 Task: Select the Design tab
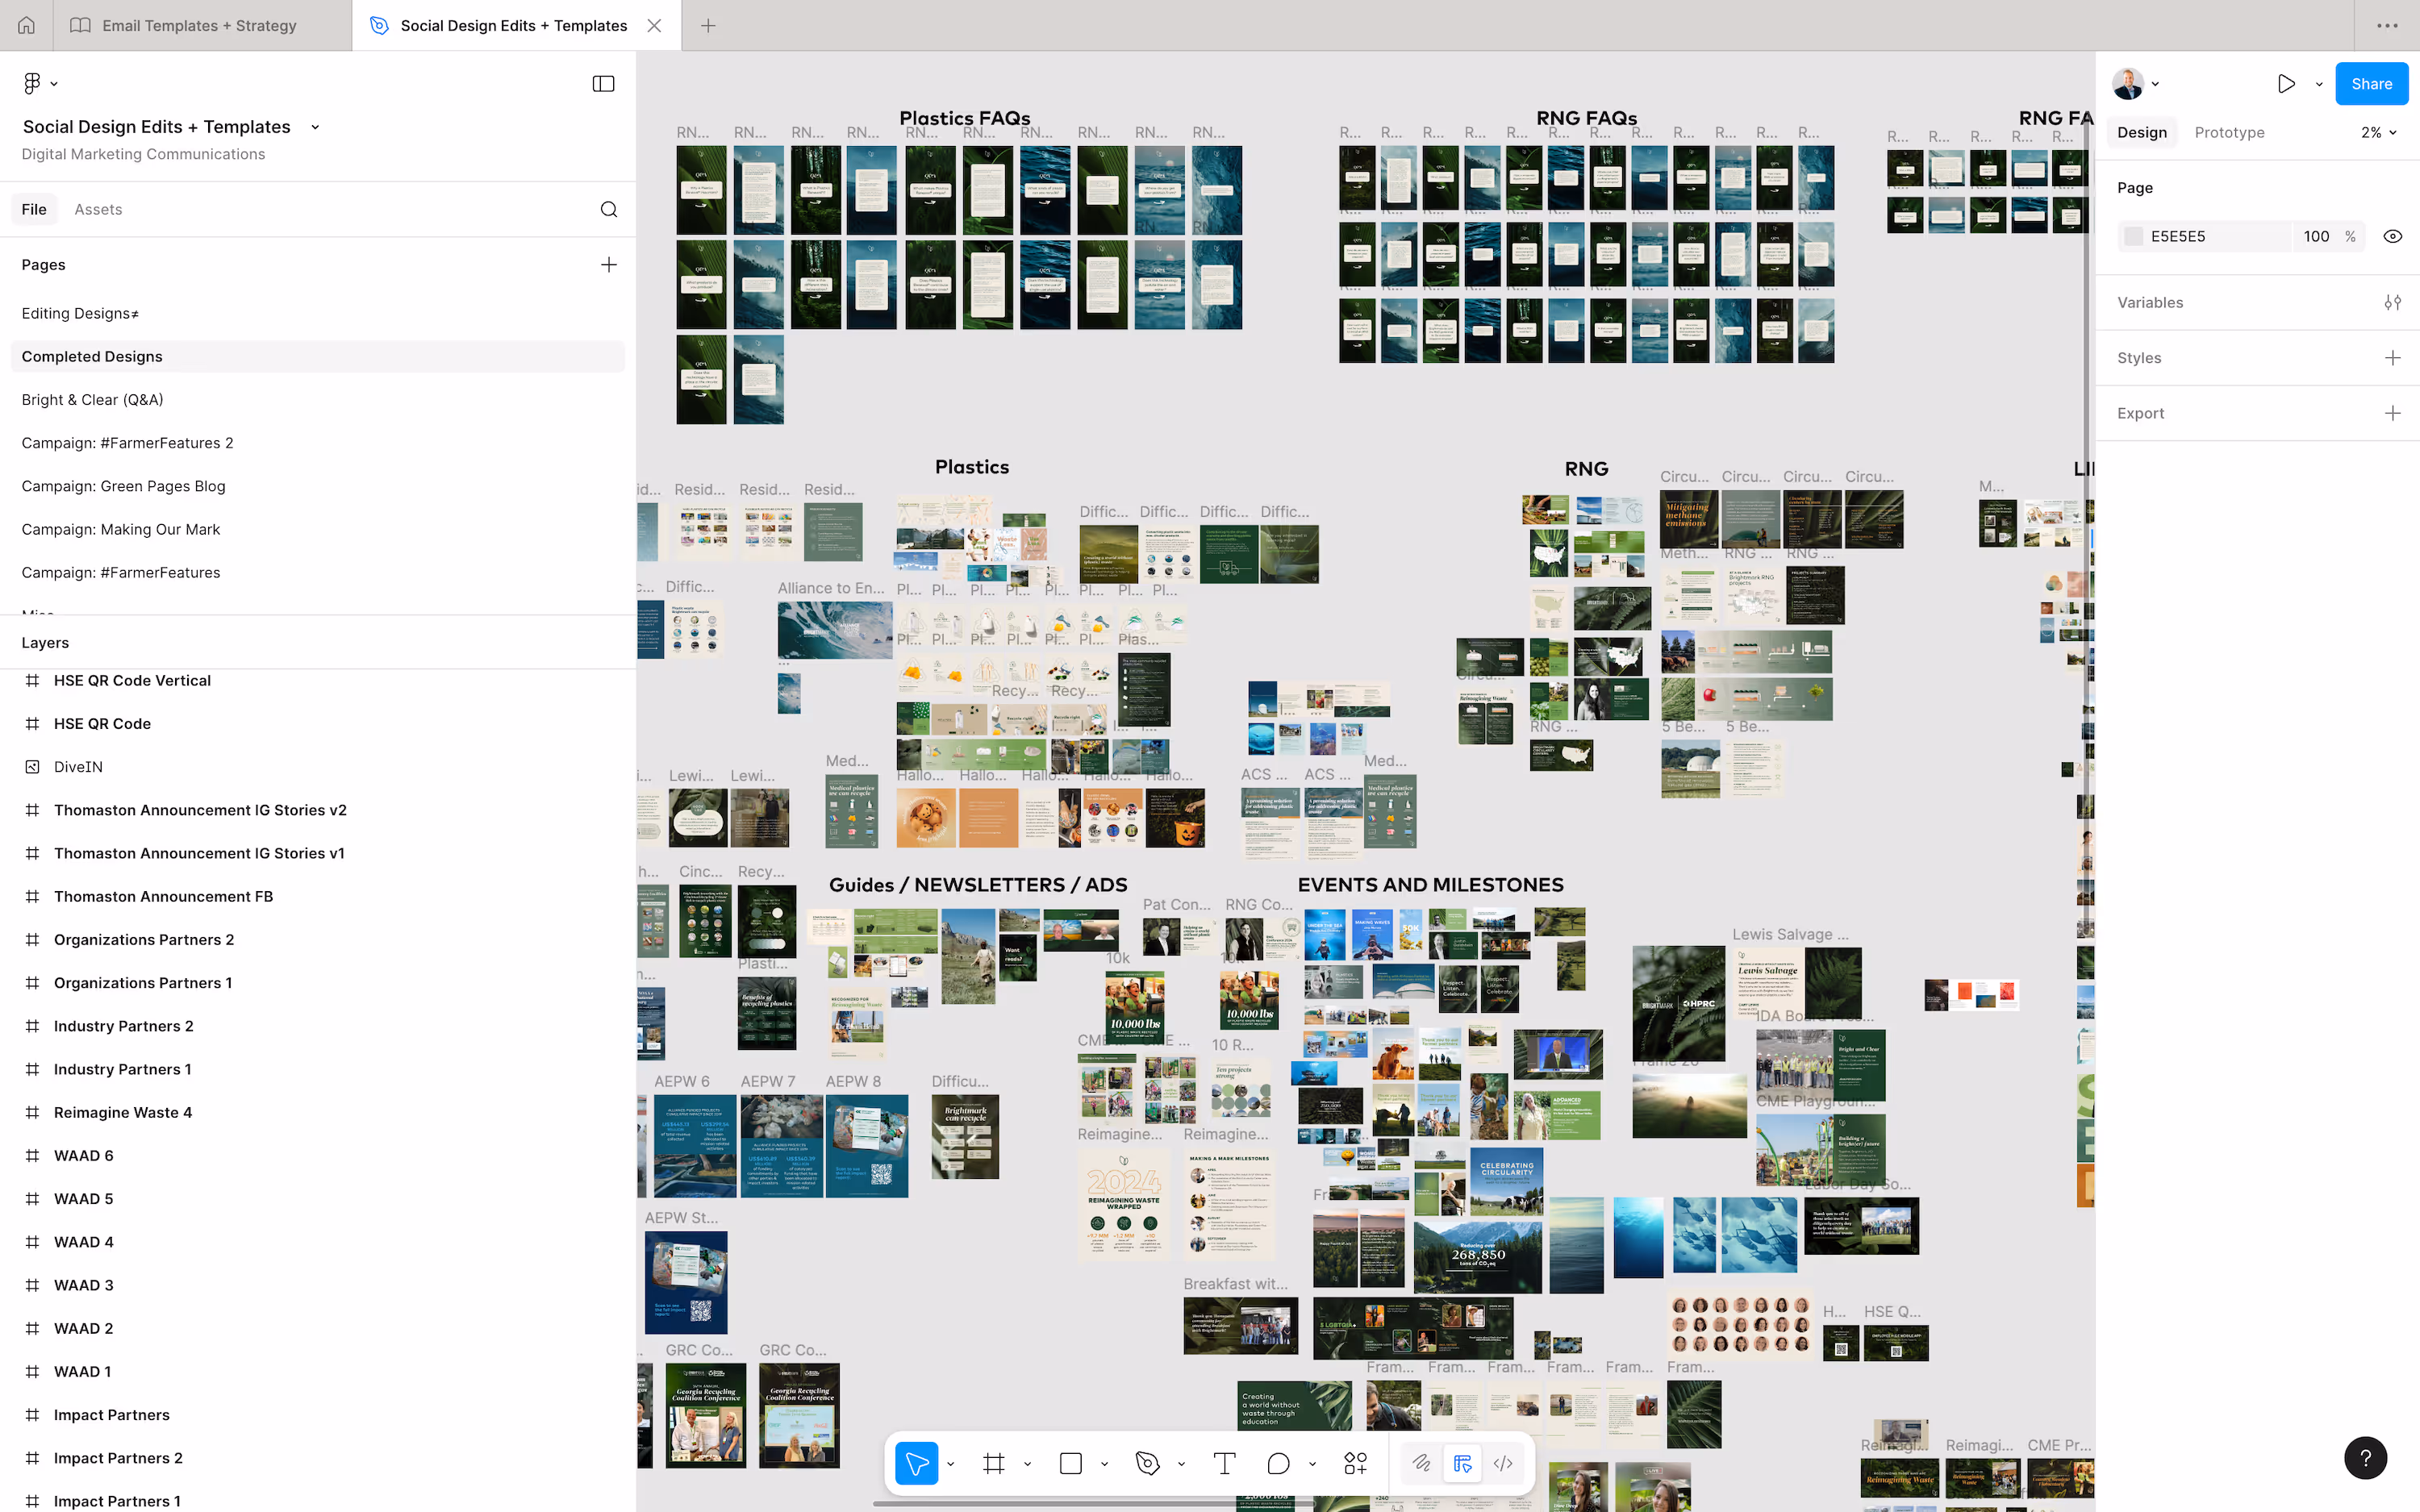(x=2141, y=132)
